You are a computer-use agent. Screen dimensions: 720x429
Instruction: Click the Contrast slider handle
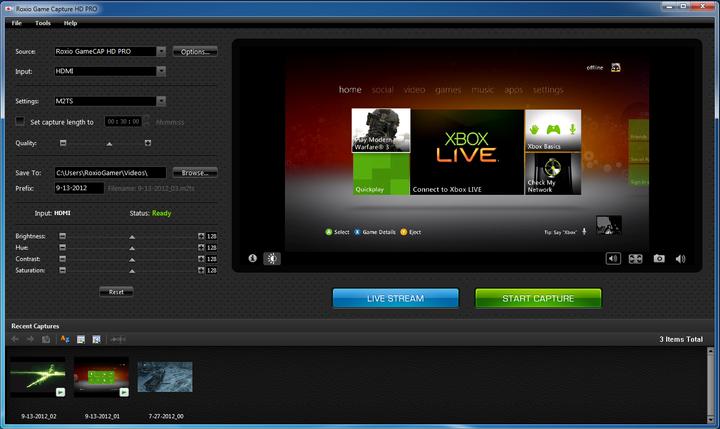(132, 260)
